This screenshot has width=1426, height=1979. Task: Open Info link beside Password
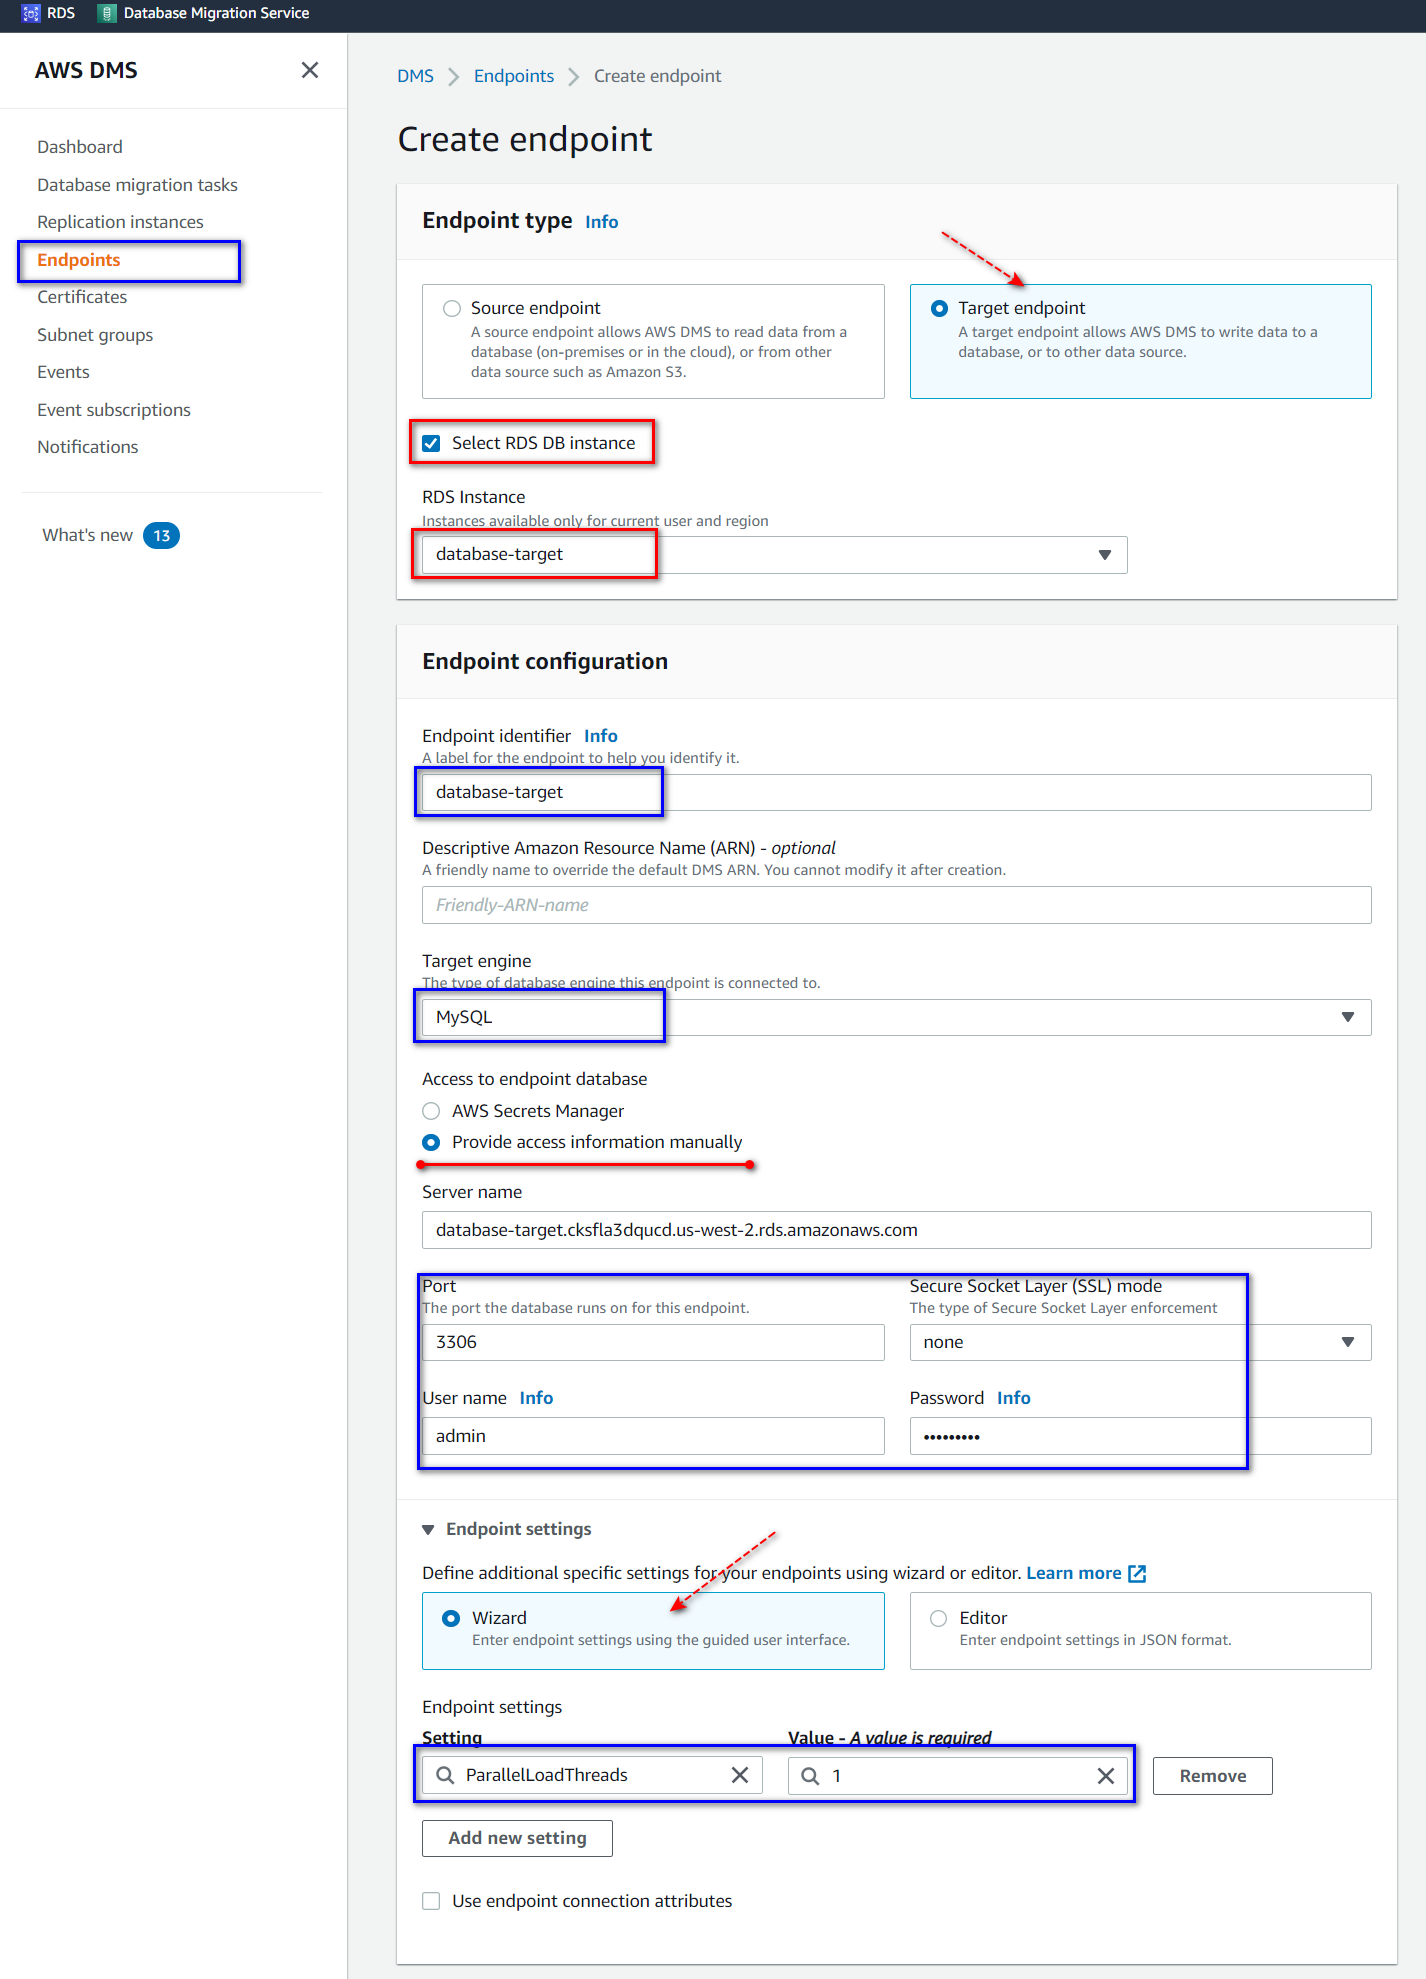pyautogui.click(x=1014, y=1398)
